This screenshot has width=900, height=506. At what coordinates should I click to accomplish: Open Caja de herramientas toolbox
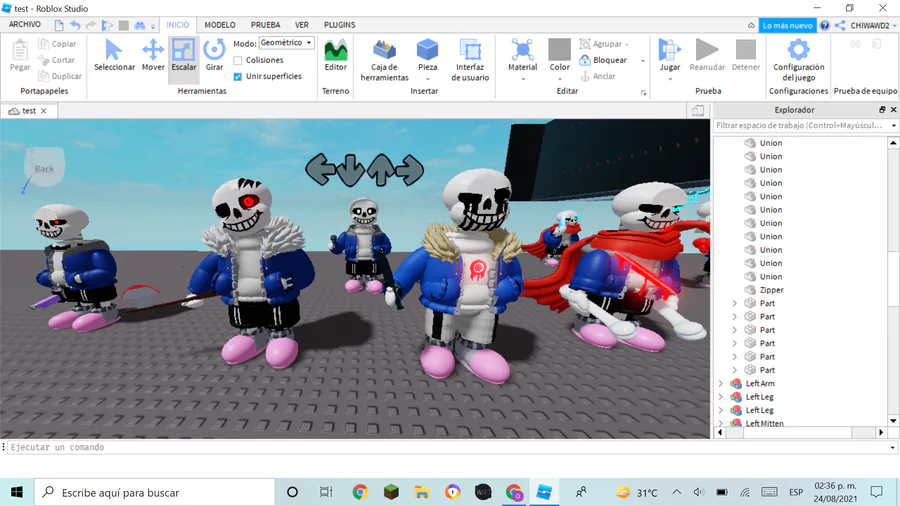click(385, 60)
